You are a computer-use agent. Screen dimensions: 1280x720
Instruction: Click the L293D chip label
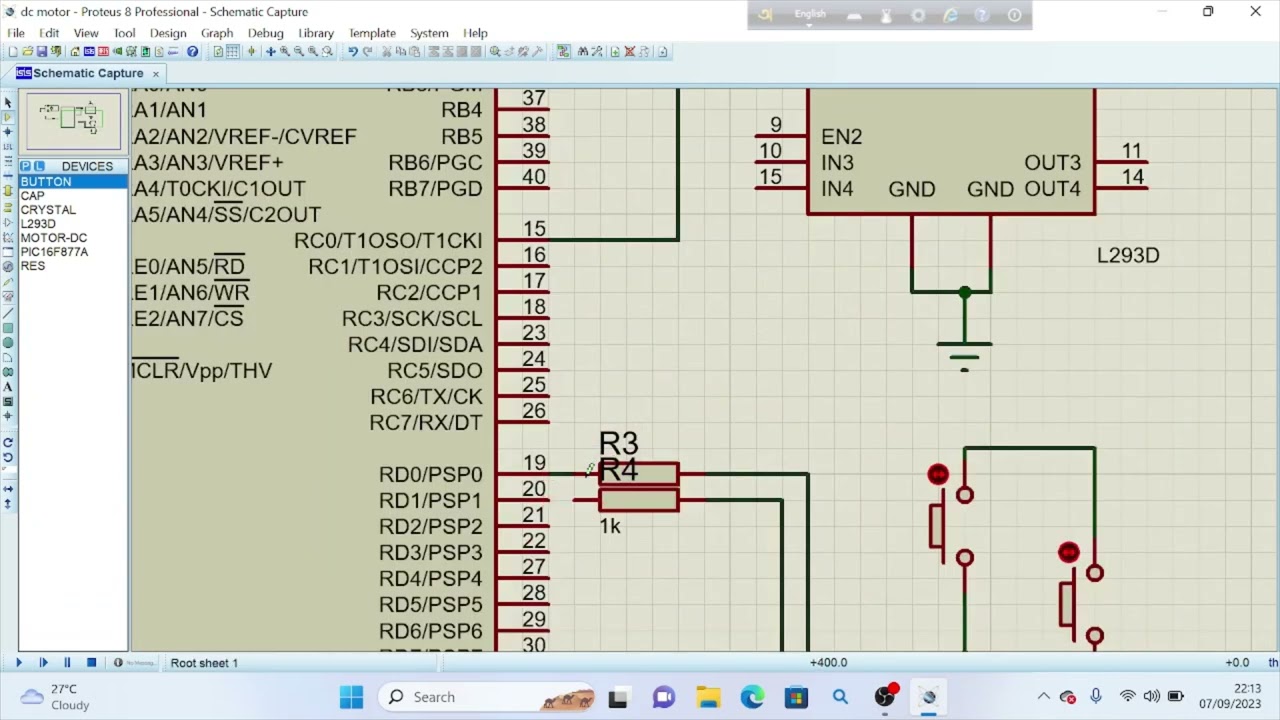[x=1128, y=255]
